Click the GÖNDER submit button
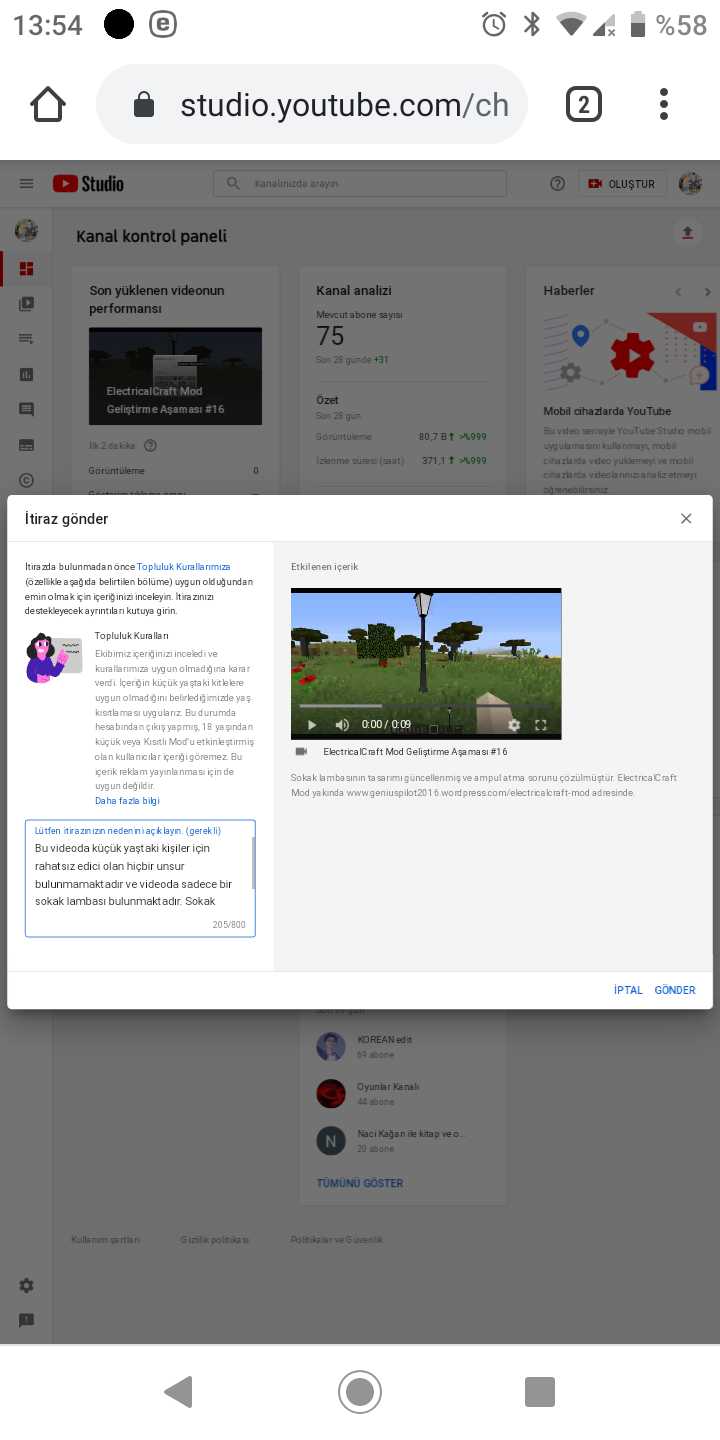 click(675, 990)
